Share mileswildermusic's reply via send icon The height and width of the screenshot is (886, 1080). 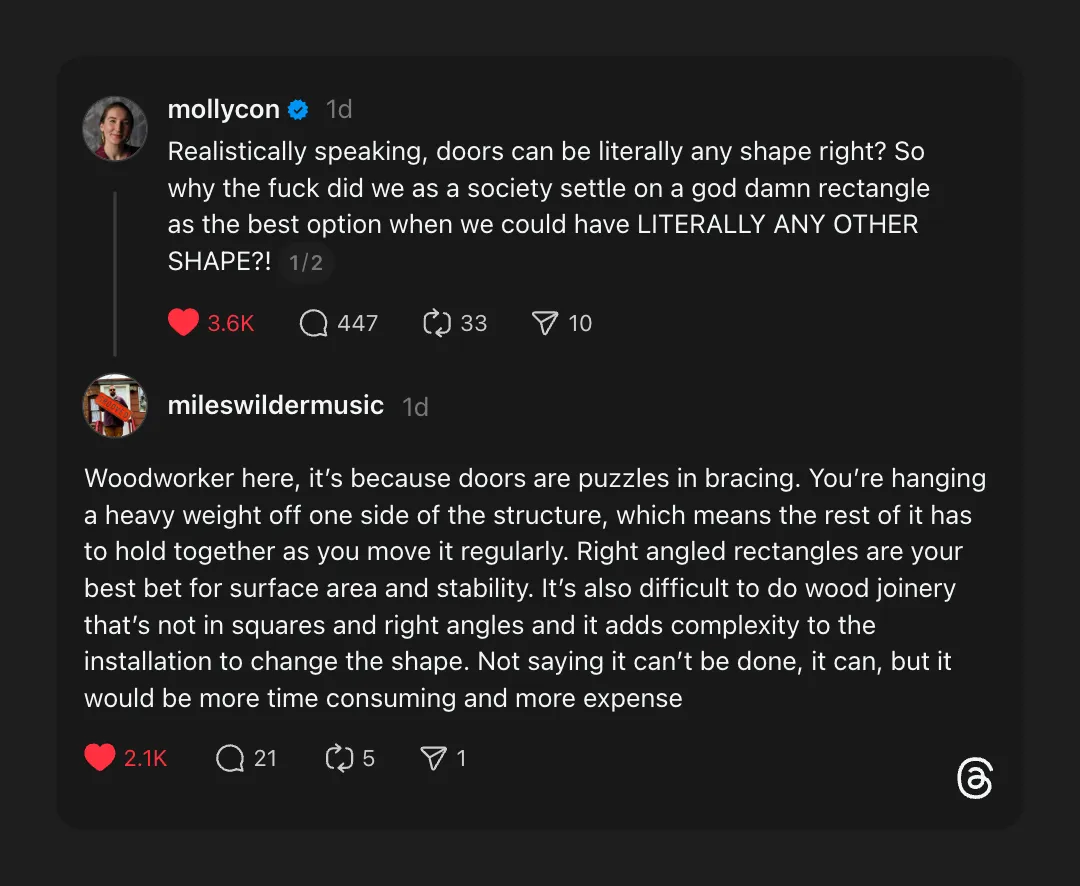click(x=433, y=758)
